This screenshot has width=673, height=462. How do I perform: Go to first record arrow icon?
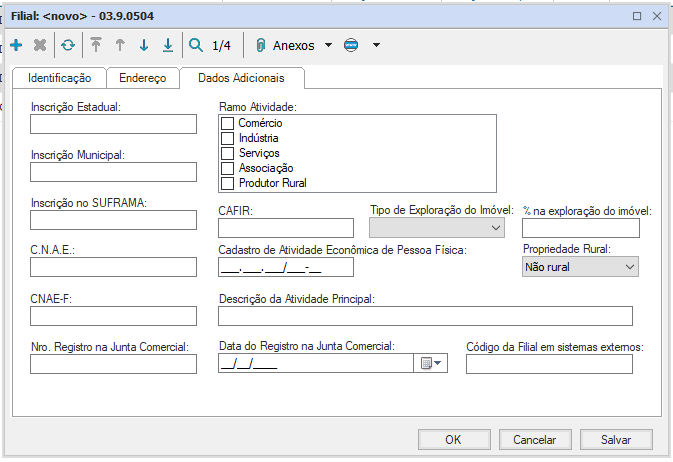[96, 45]
